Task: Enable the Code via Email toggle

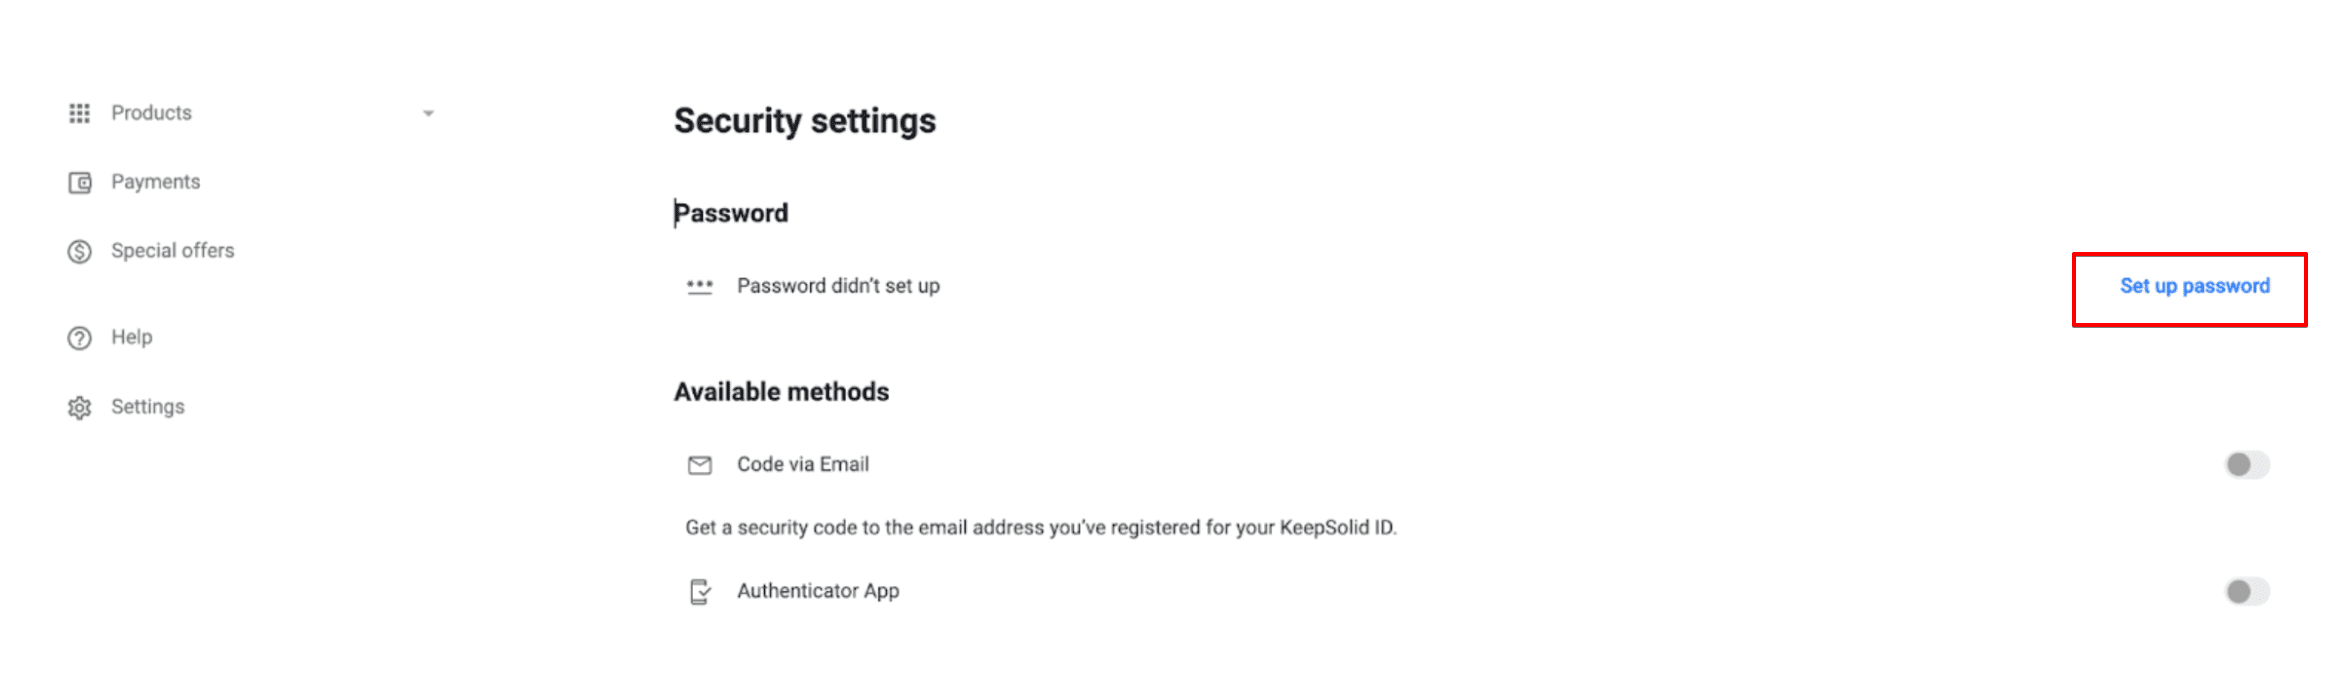Action: coord(2246,465)
